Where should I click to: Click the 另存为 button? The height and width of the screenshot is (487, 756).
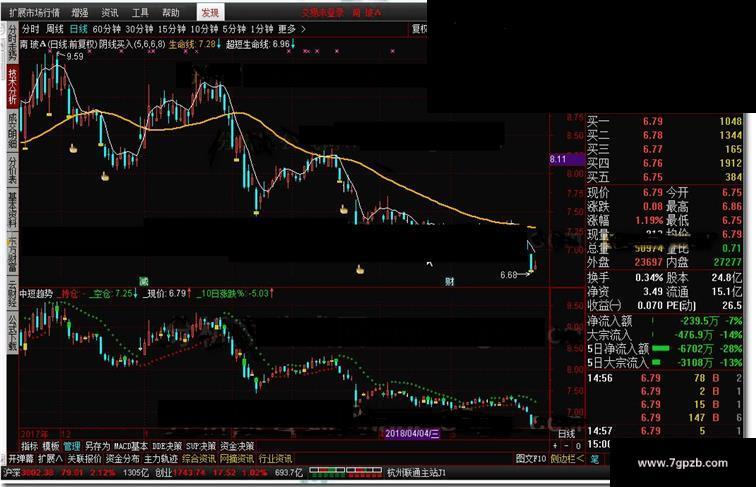point(97,446)
